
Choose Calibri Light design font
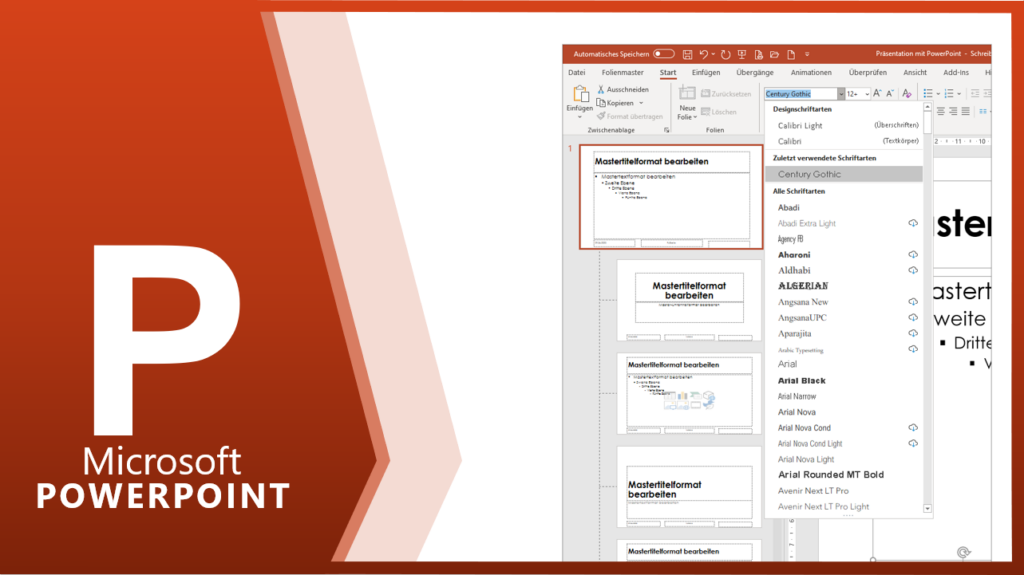[800, 126]
